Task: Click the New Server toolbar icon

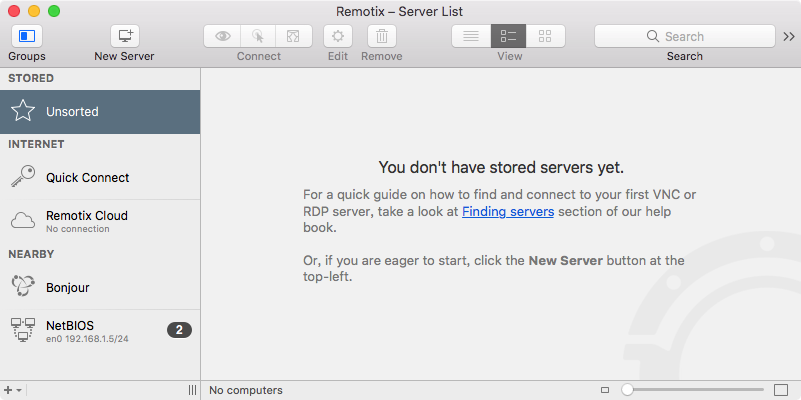Action: [x=125, y=36]
